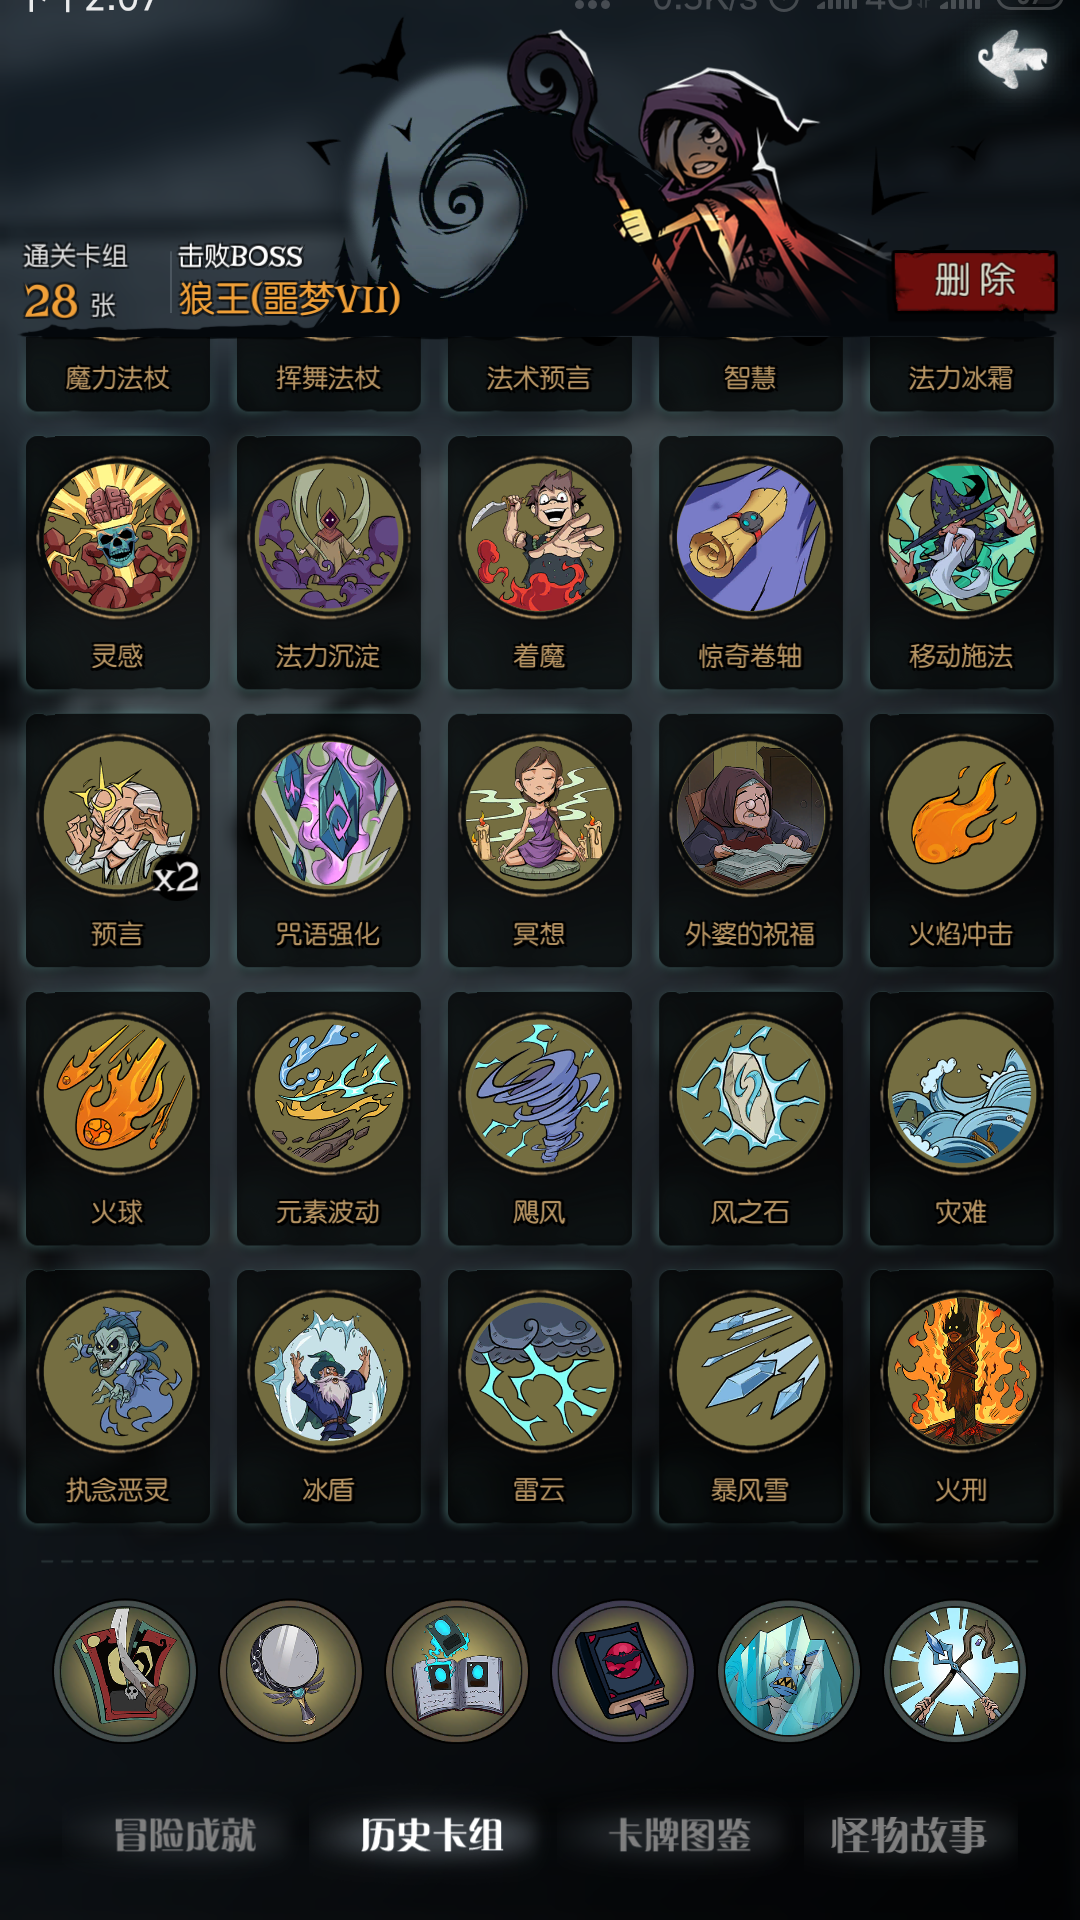Select the 外婆的祝福 grandmother card

click(x=750, y=840)
